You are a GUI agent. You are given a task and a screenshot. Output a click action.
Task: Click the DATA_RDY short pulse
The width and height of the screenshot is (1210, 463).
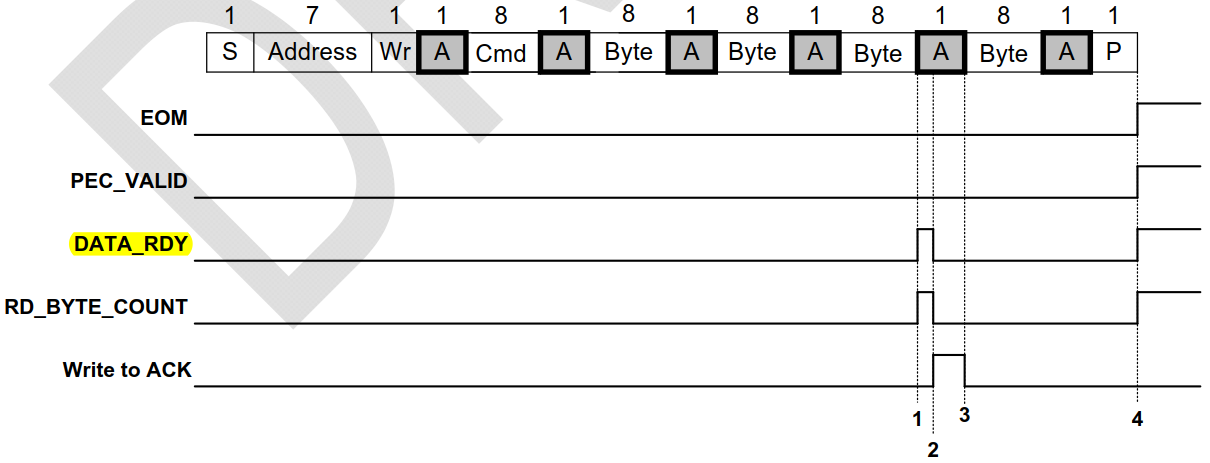pos(925,245)
